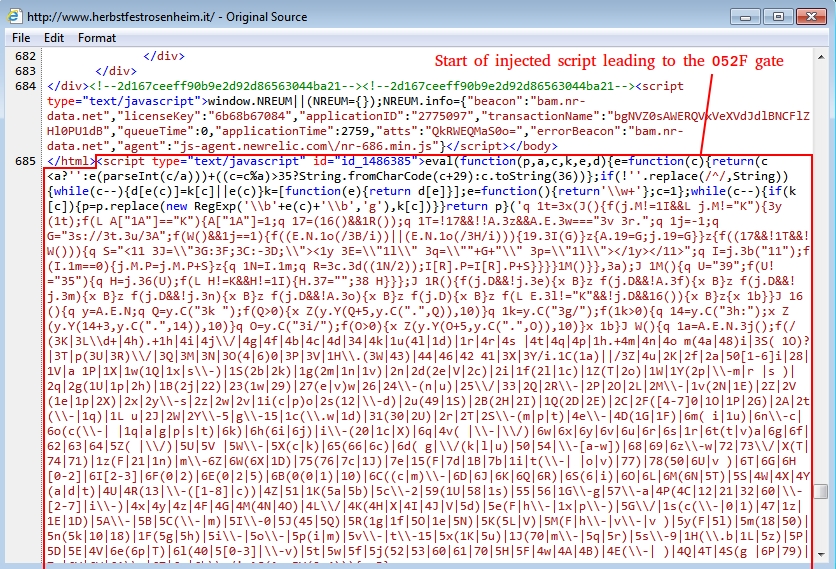Click the scrollbar up arrow

coord(821,57)
